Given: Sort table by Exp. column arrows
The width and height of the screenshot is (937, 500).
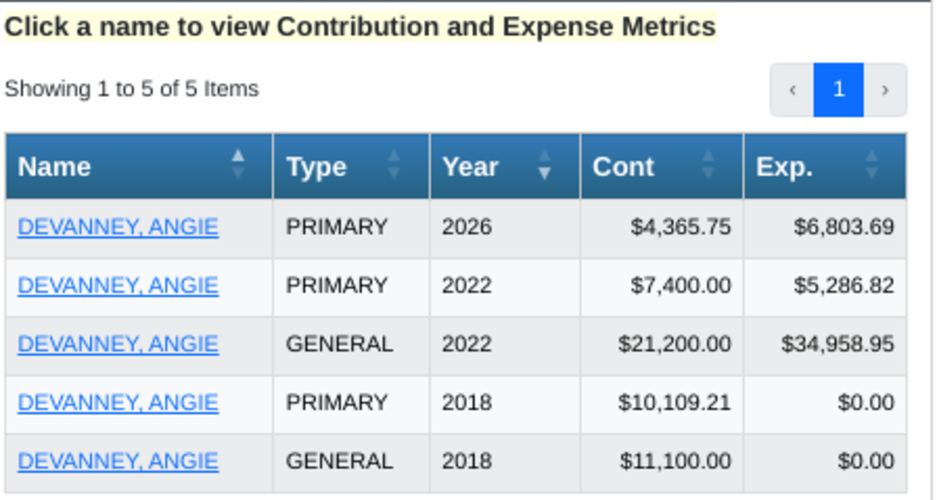Looking at the screenshot, I should (871, 164).
